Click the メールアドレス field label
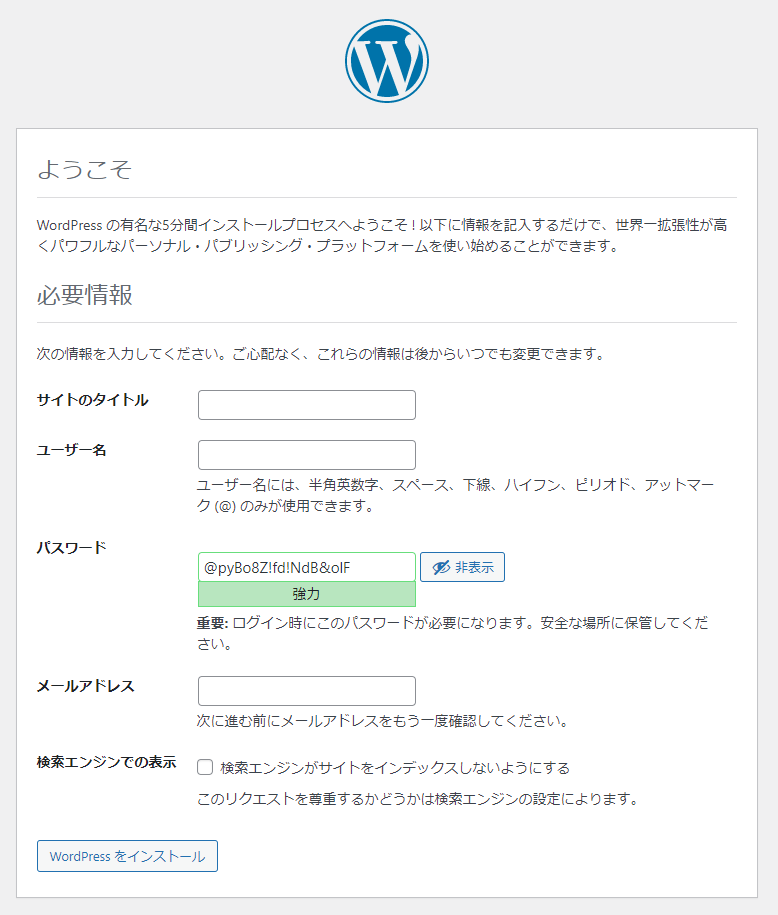This screenshot has width=778, height=915. tap(85, 686)
